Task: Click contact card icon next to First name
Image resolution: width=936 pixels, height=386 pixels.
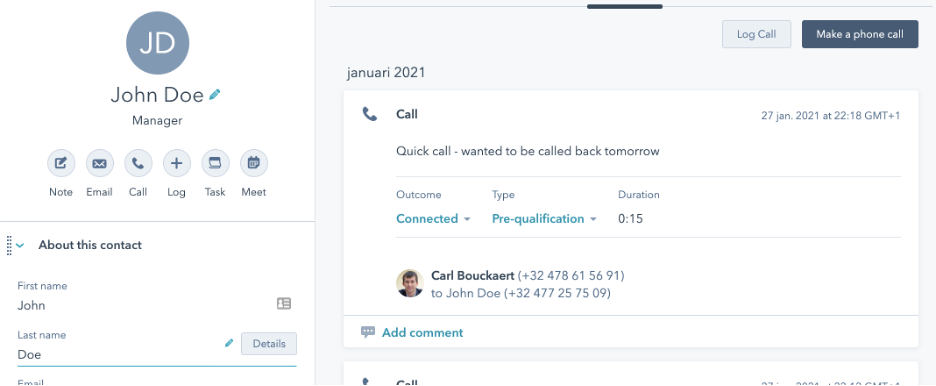Action: click(284, 304)
